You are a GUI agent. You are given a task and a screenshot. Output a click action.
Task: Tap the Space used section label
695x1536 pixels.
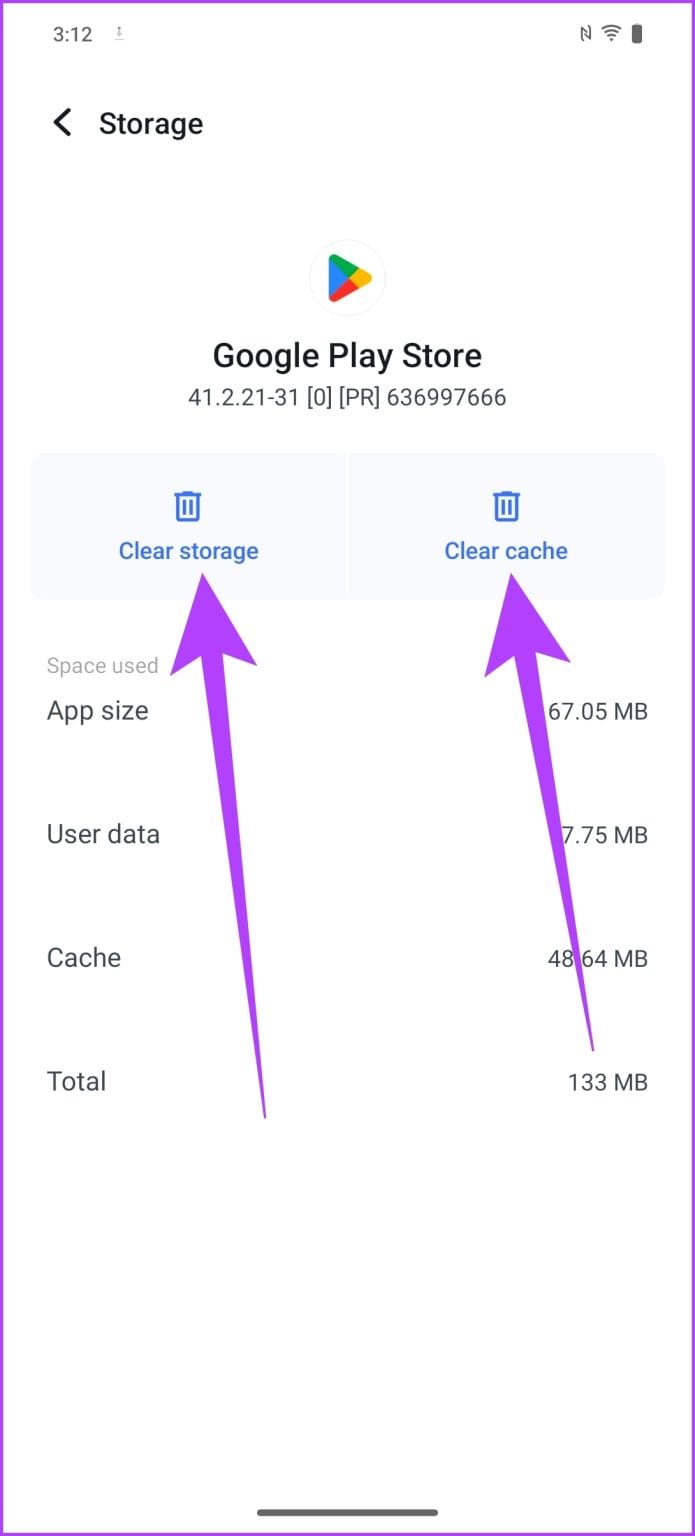[x=102, y=664]
